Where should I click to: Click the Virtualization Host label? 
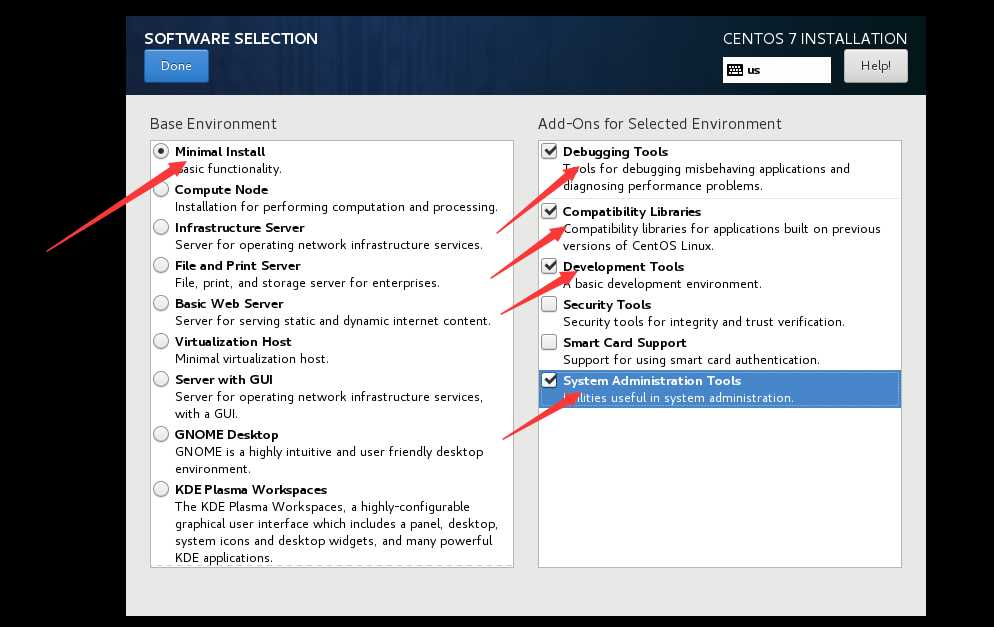pyautogui.click(x=233, y=342)
